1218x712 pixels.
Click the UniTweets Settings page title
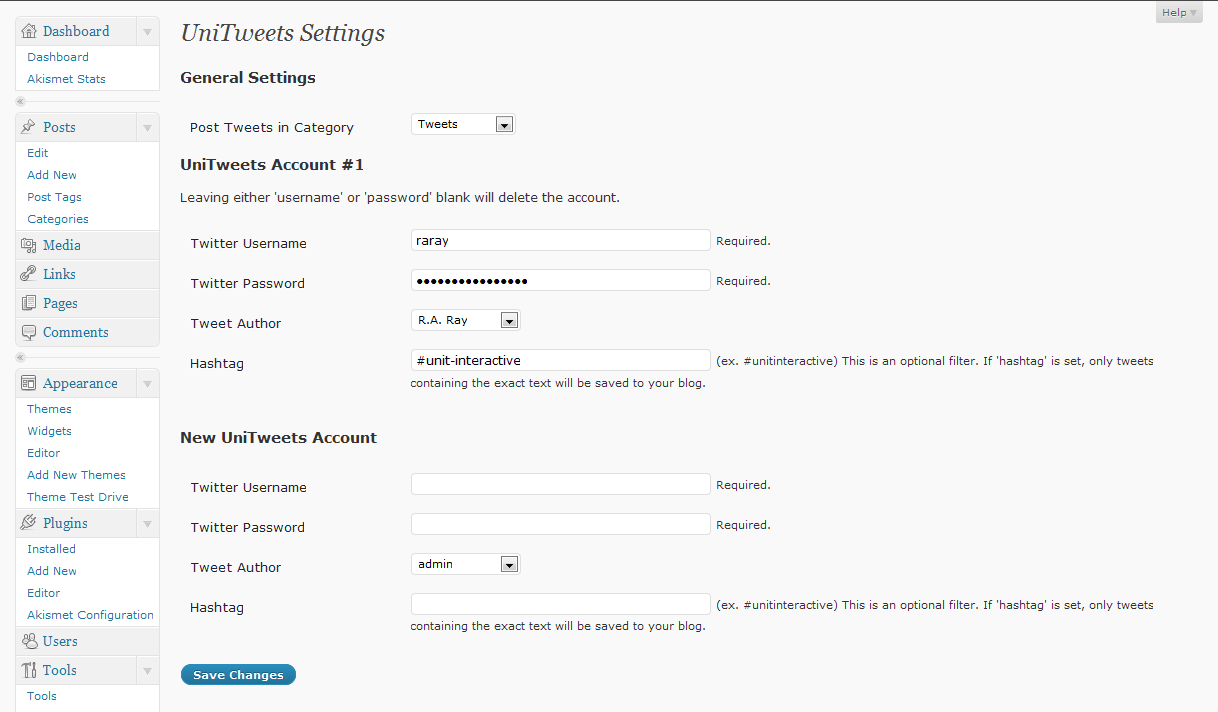[x=282, y=33]
